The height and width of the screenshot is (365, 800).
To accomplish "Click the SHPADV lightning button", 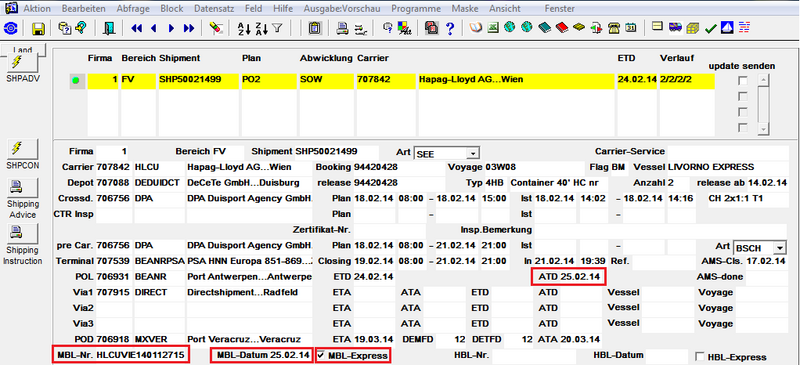I will pos(22,63).
